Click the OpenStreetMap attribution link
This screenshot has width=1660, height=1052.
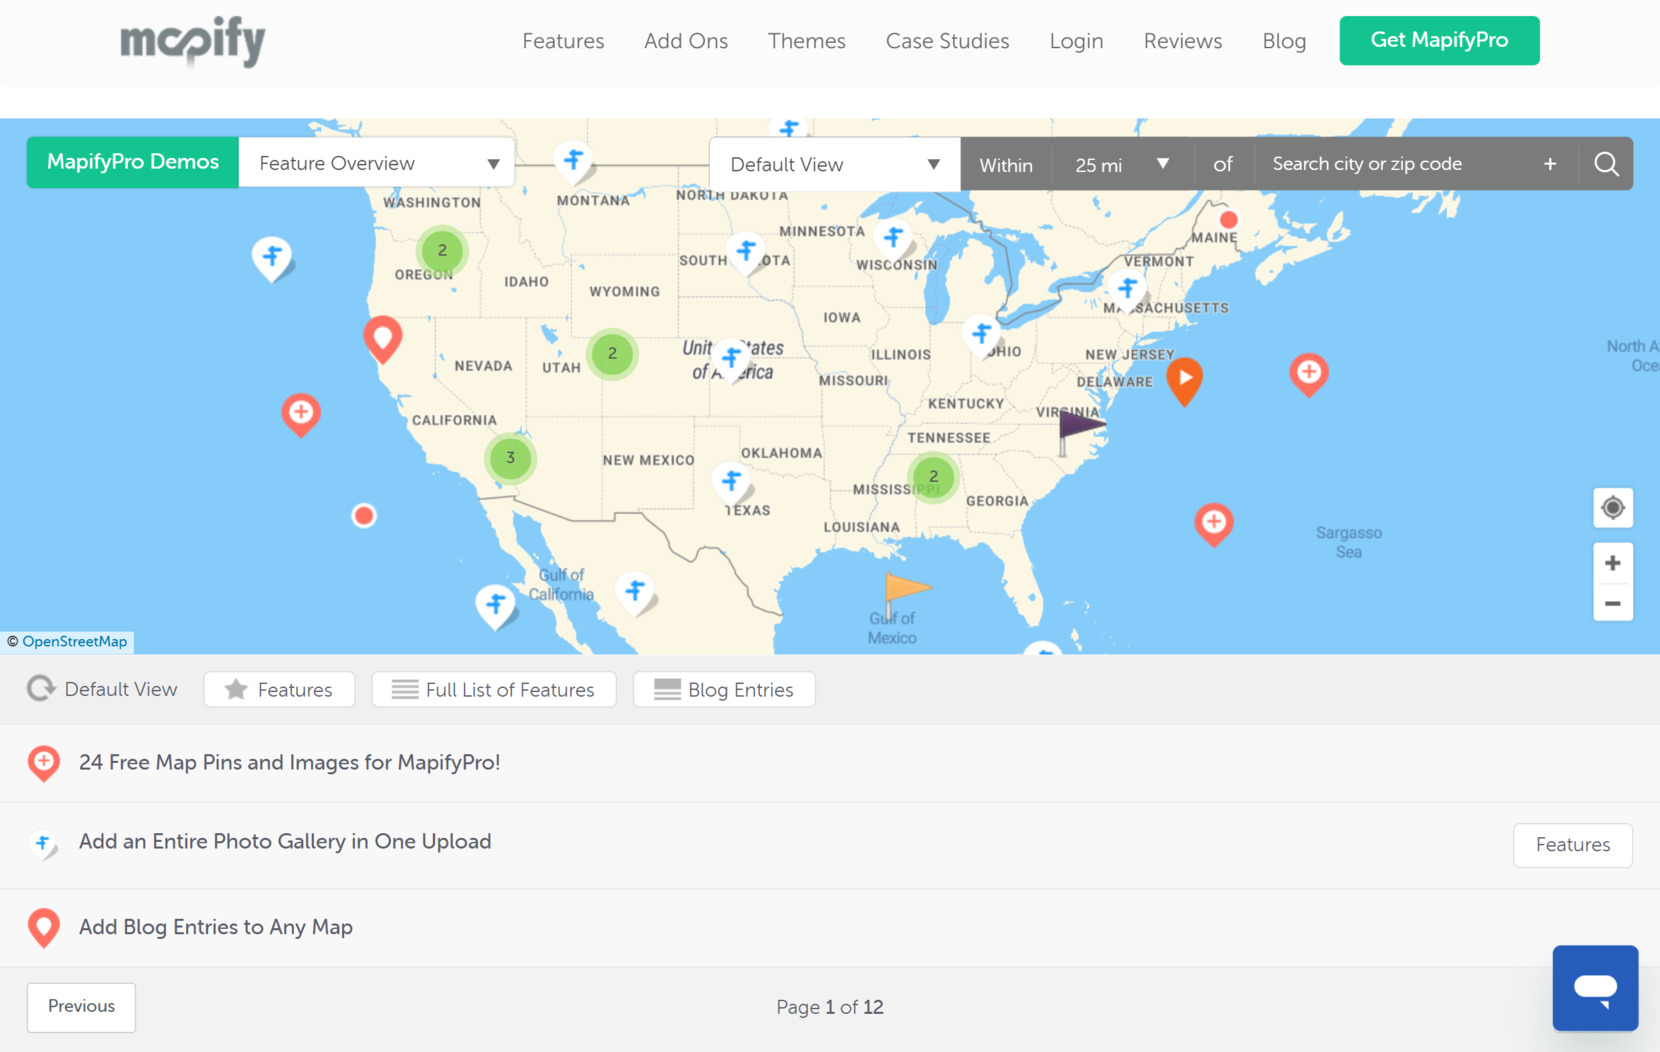pyautogui.click(x=74, y=641)
